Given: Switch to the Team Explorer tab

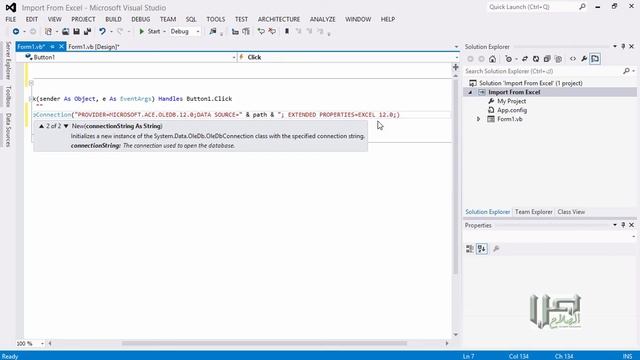Looking at the screenshot, I should tap(533, 212).
